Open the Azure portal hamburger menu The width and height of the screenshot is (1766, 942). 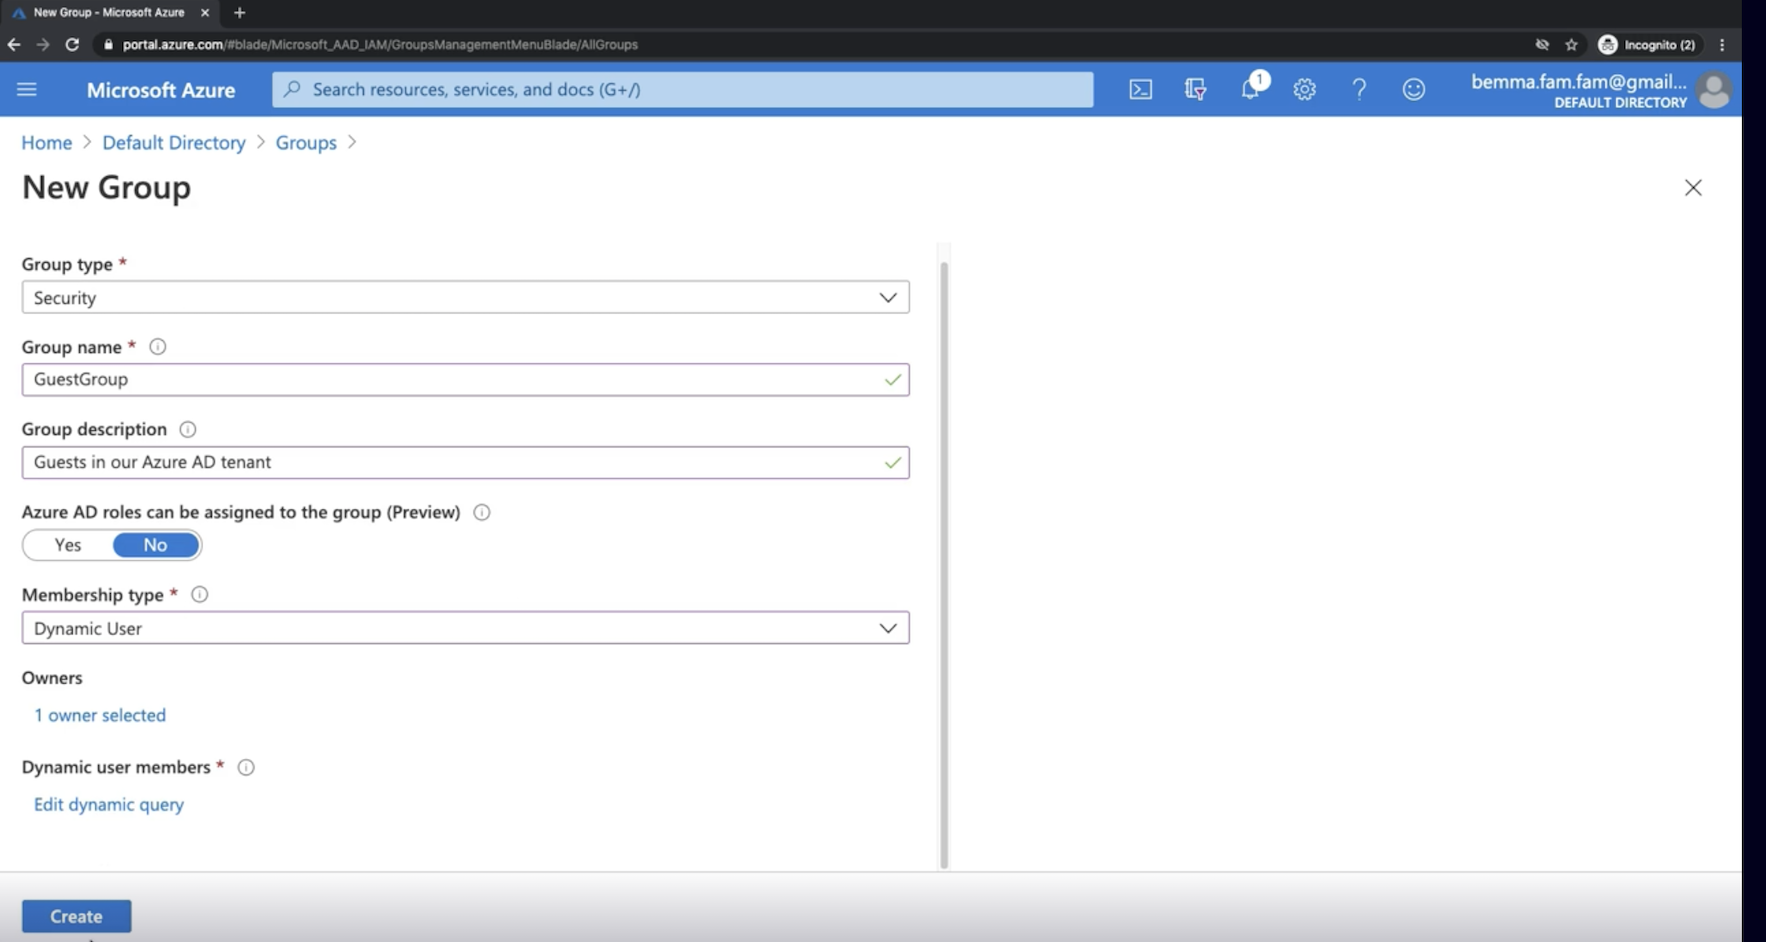click(27, 89)
